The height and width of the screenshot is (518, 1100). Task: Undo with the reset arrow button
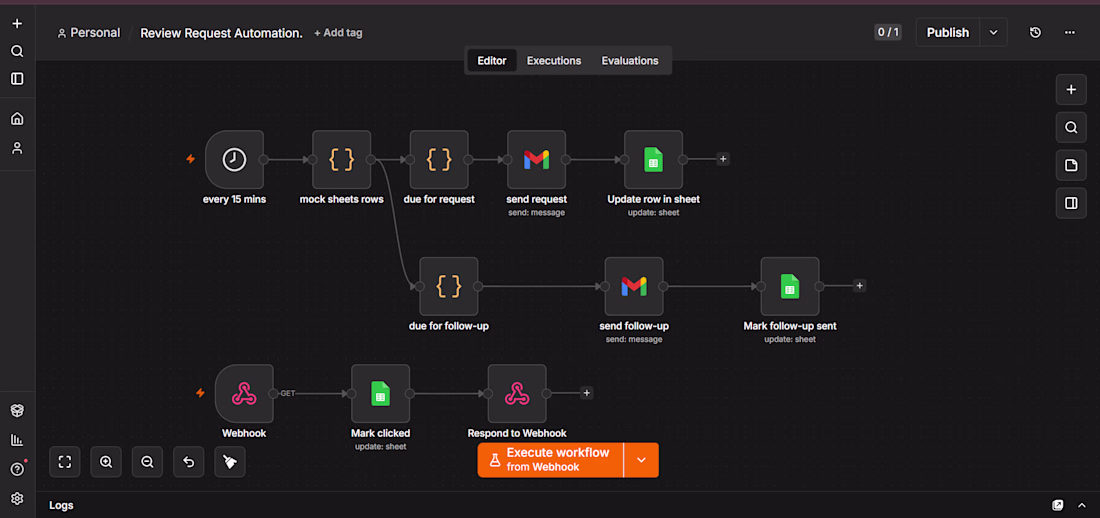pyautogui.click(x=189, y=462)
